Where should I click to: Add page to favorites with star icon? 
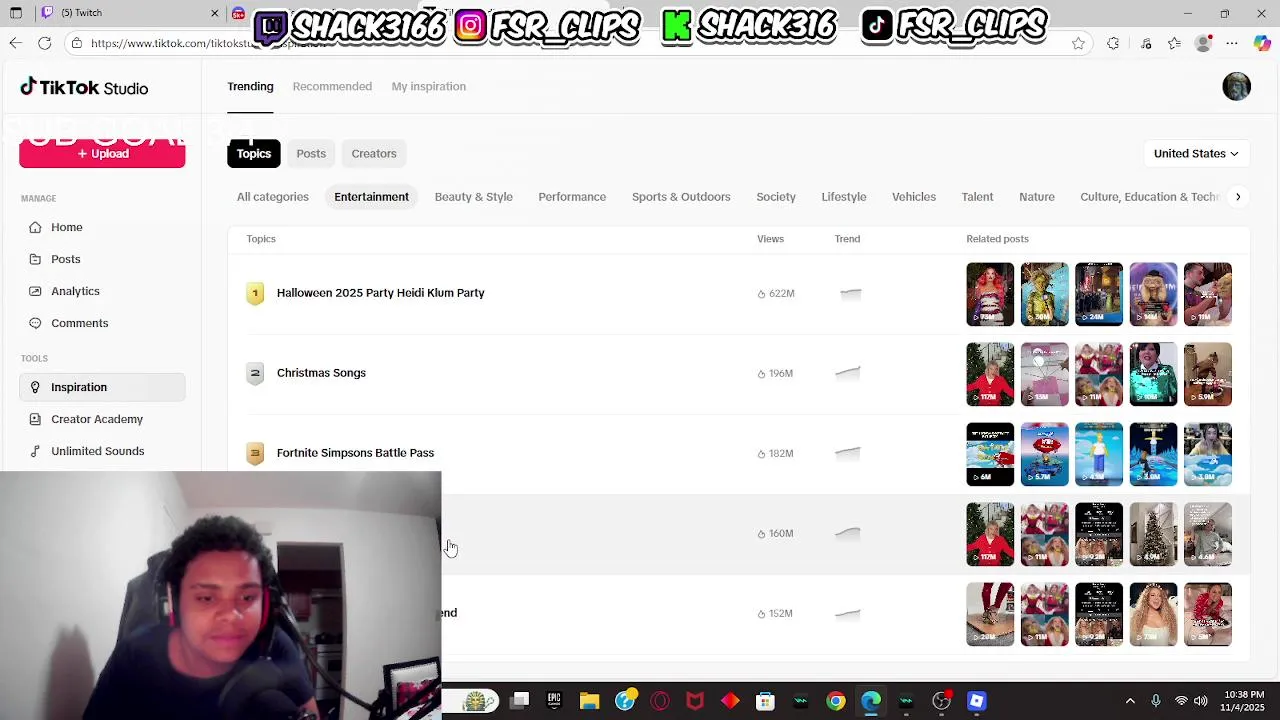[1078, 43]
